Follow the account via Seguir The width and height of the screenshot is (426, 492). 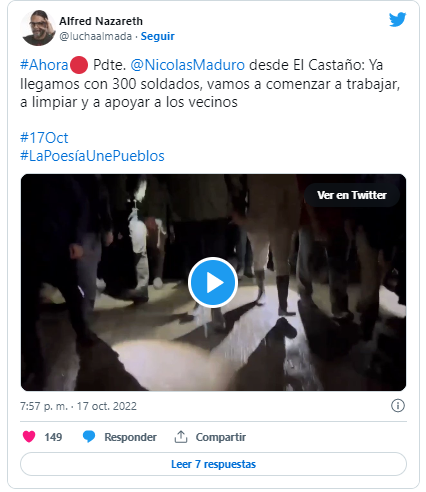[157, 36]
